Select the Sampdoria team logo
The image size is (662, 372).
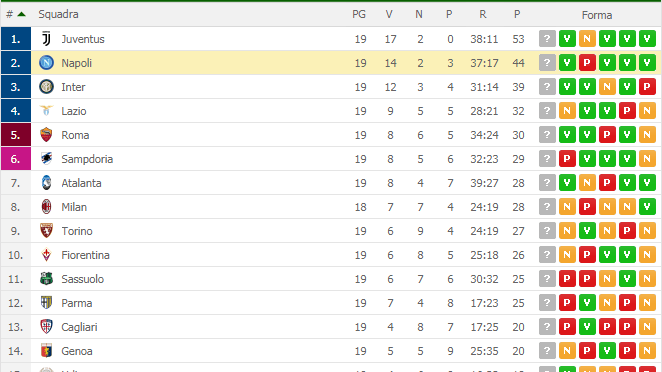pos(46,159)
